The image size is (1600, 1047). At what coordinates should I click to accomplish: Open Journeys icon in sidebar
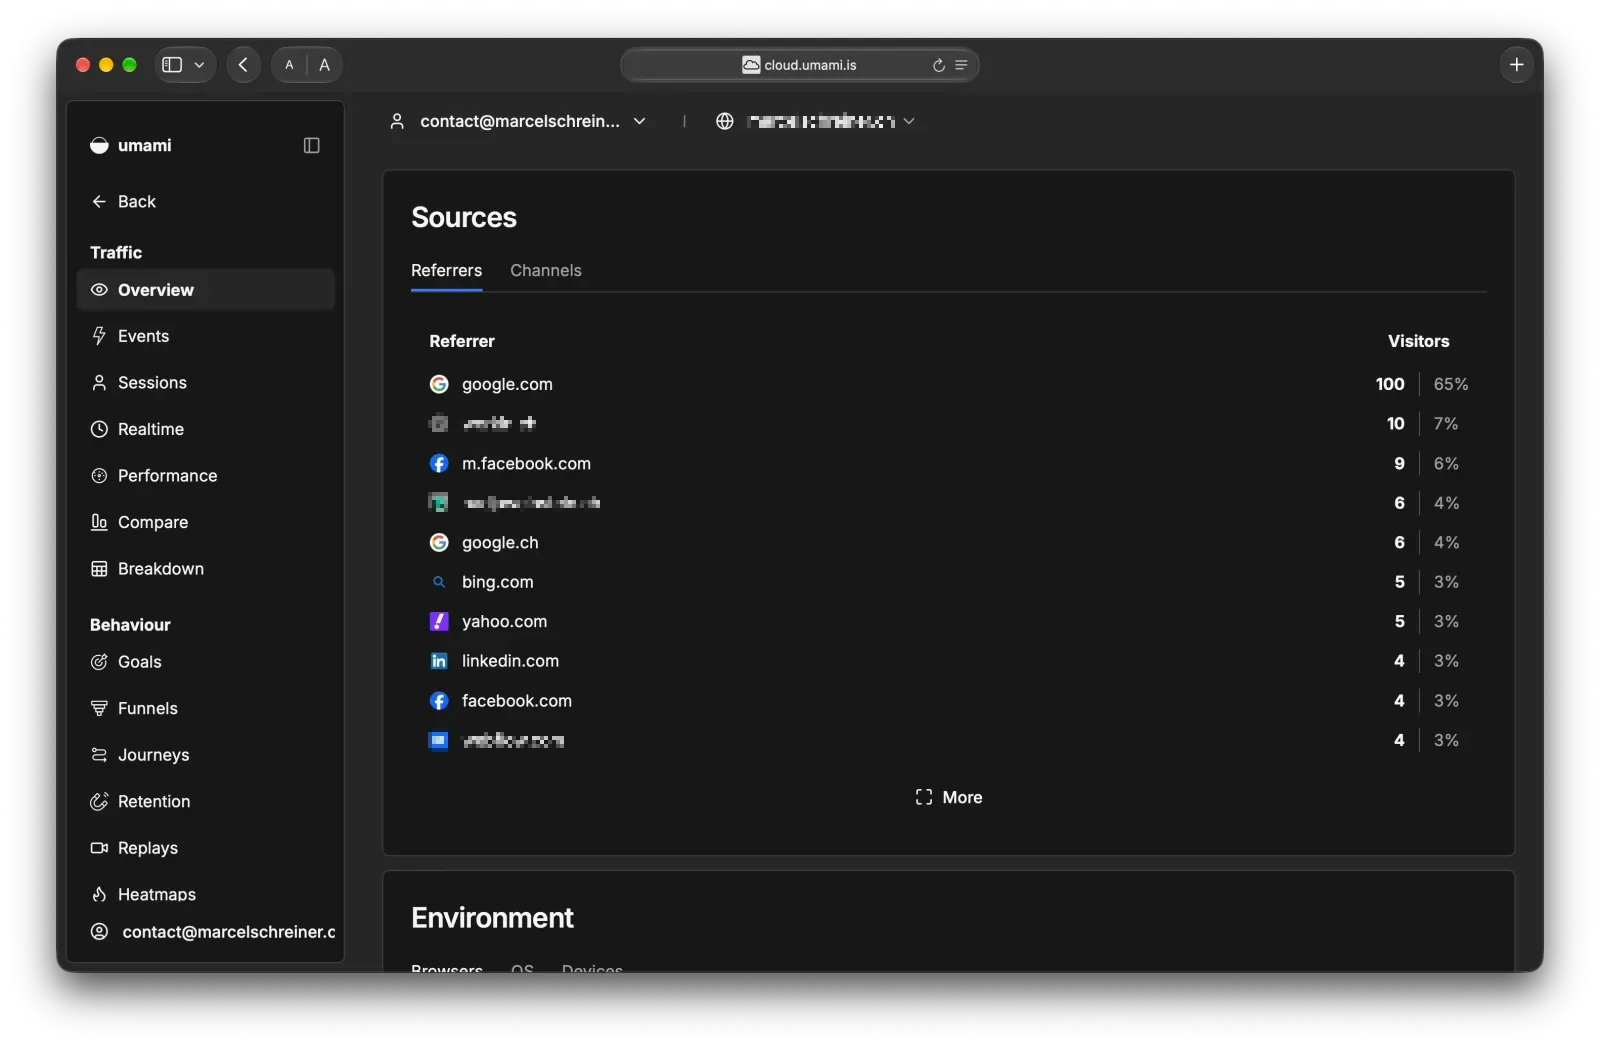(99, 755)
